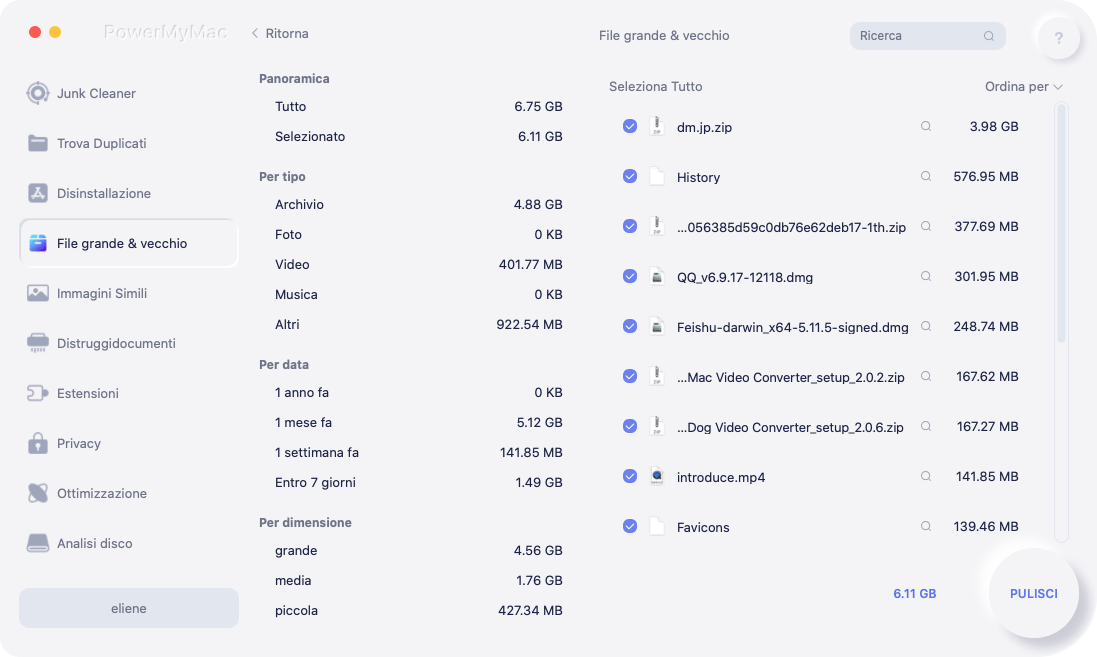Uncheck QQ_v6.9.17-12118.dmg checkbox

pyautogui.click(x=630, y=276)
